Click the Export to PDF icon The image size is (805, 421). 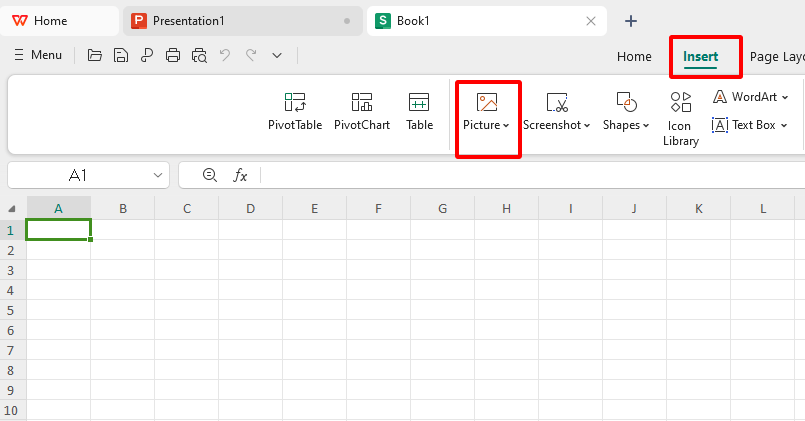pos(147,55)
